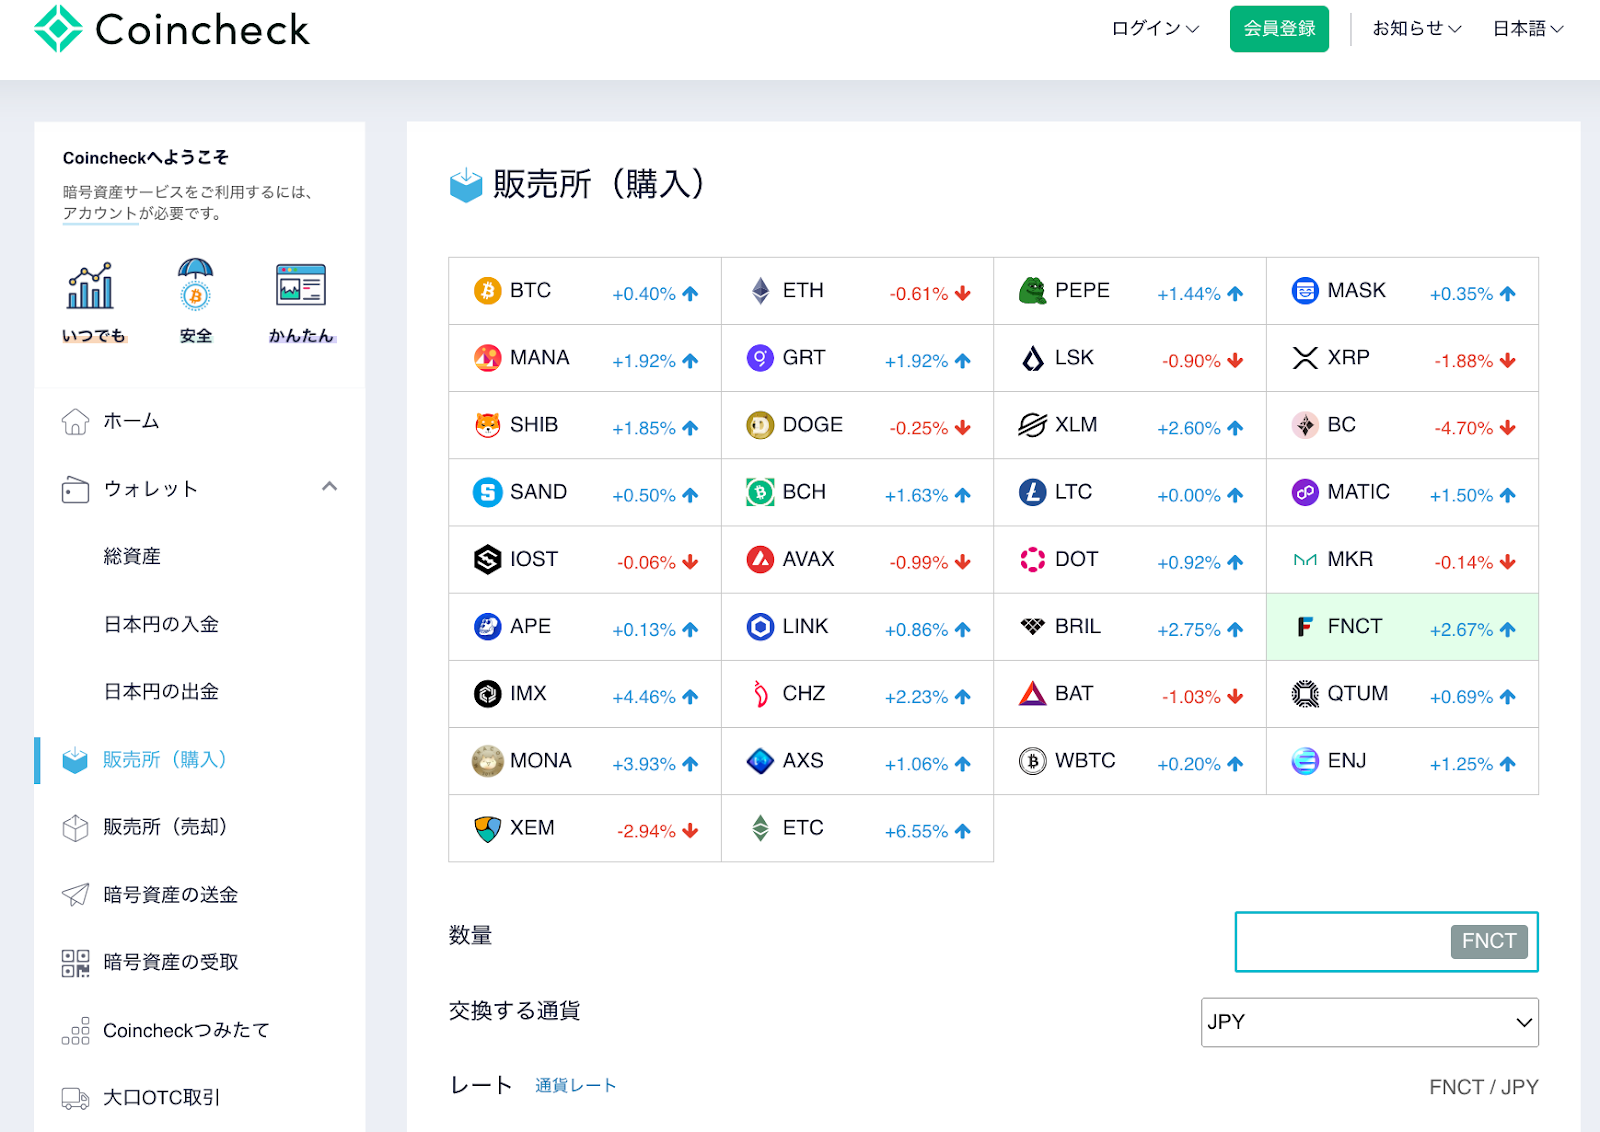Click the WBTC currency name
1600x1132 pixels.
coord(1085,760)
